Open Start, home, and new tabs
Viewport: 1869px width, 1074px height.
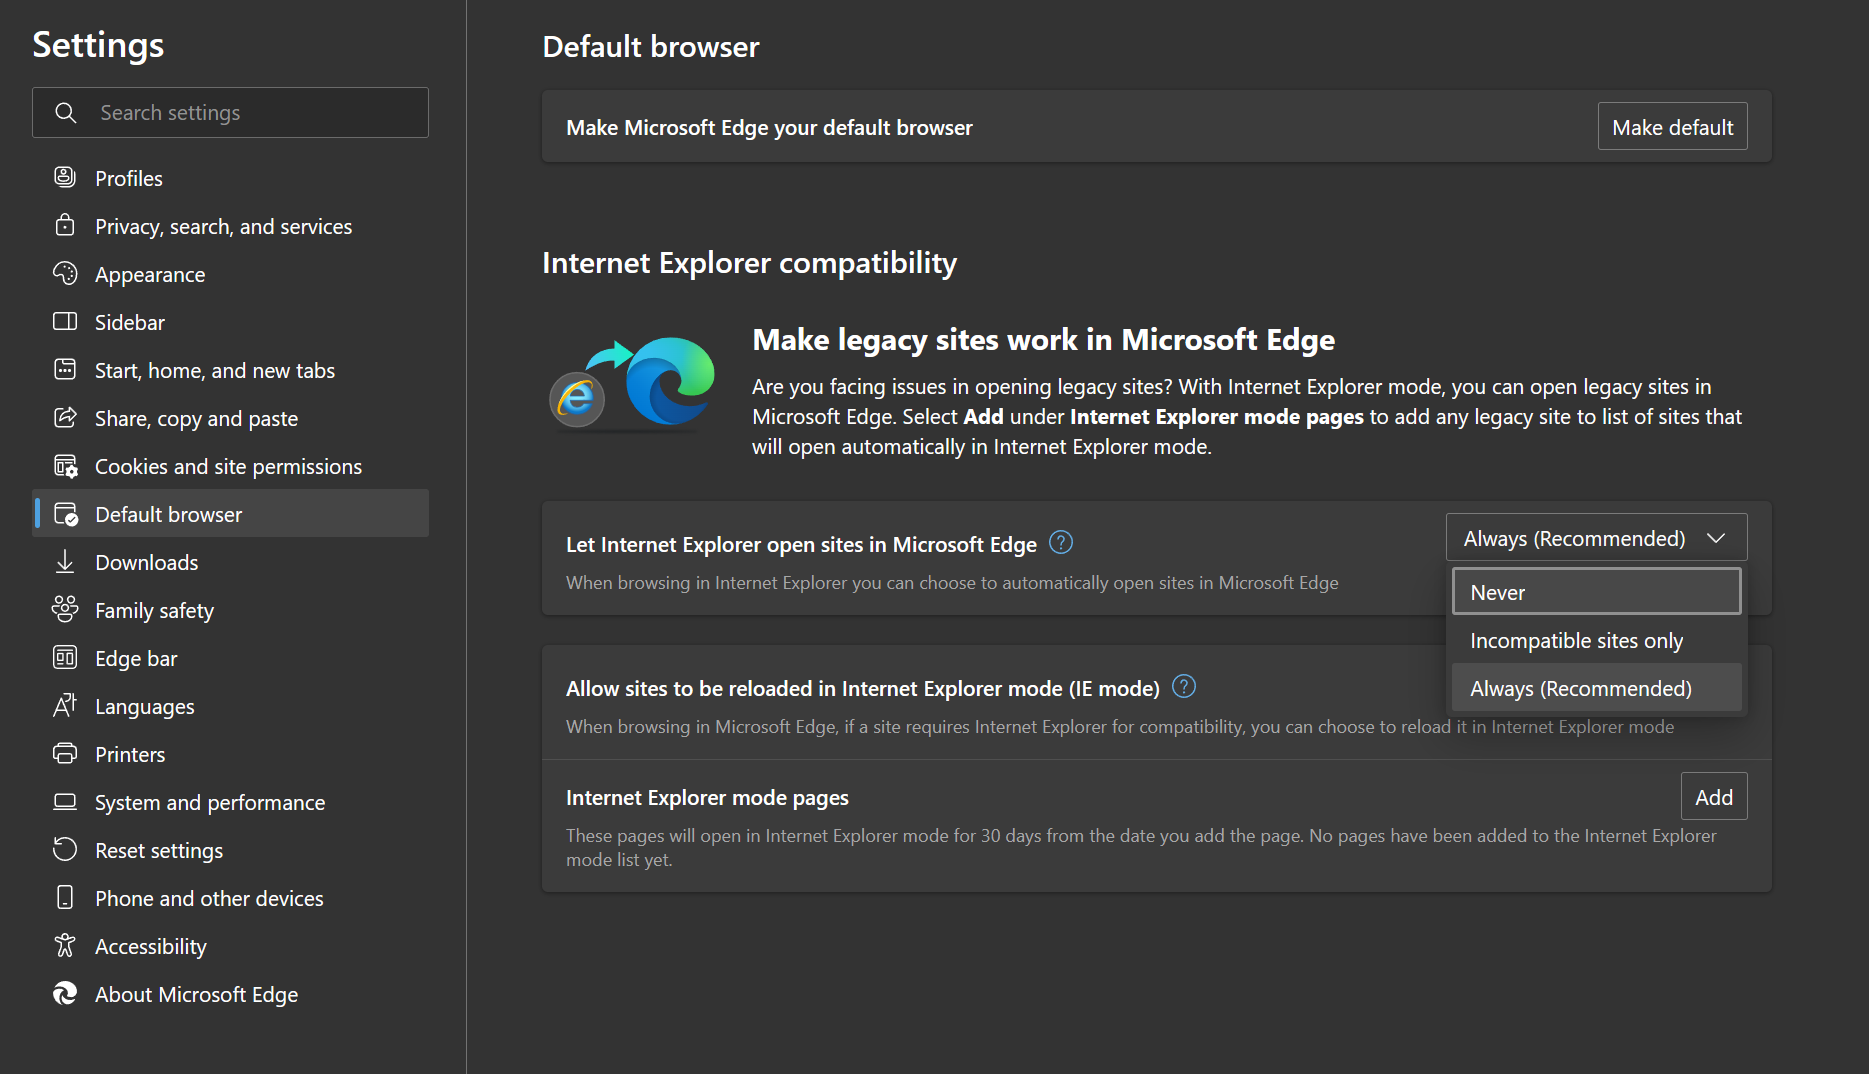pos(230,370)
